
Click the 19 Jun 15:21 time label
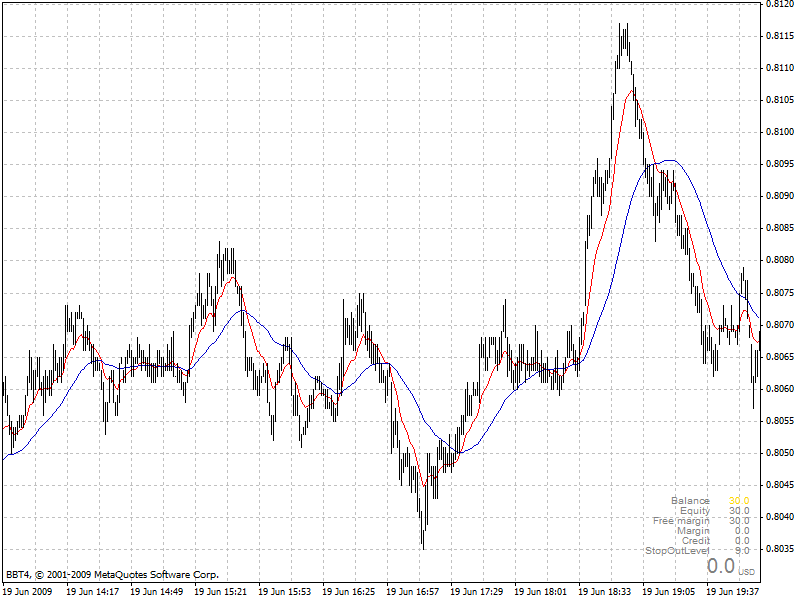[x=221, y=591]
